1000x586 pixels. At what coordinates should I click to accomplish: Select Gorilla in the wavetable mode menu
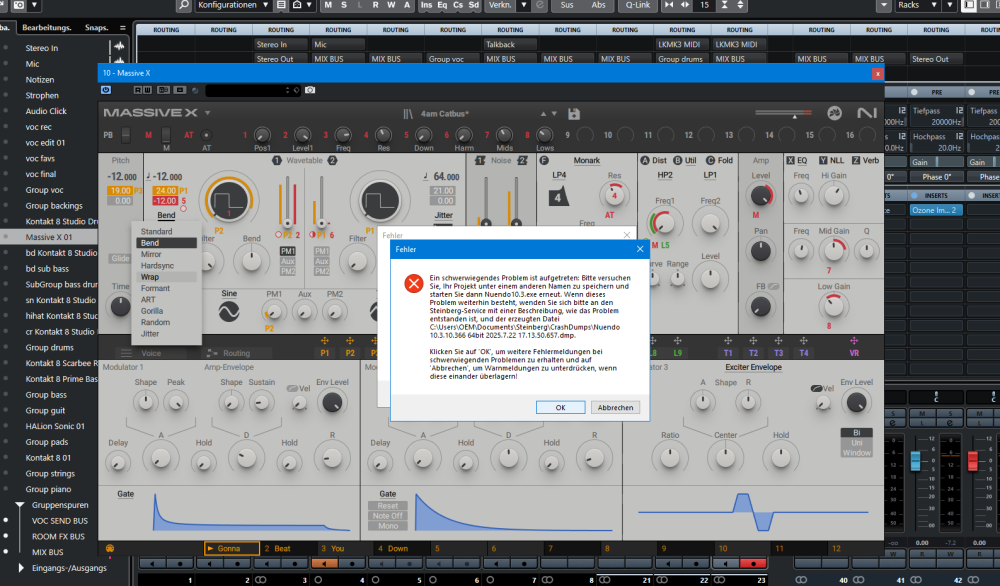point(152,311)
